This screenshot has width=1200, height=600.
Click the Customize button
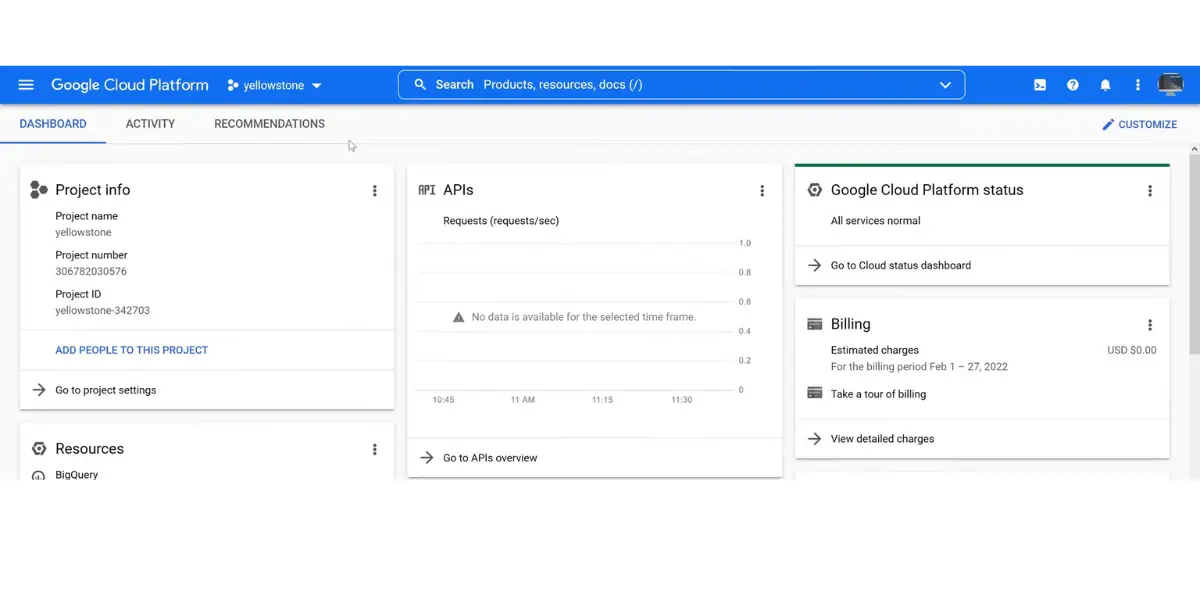(x=1139, y=125)
